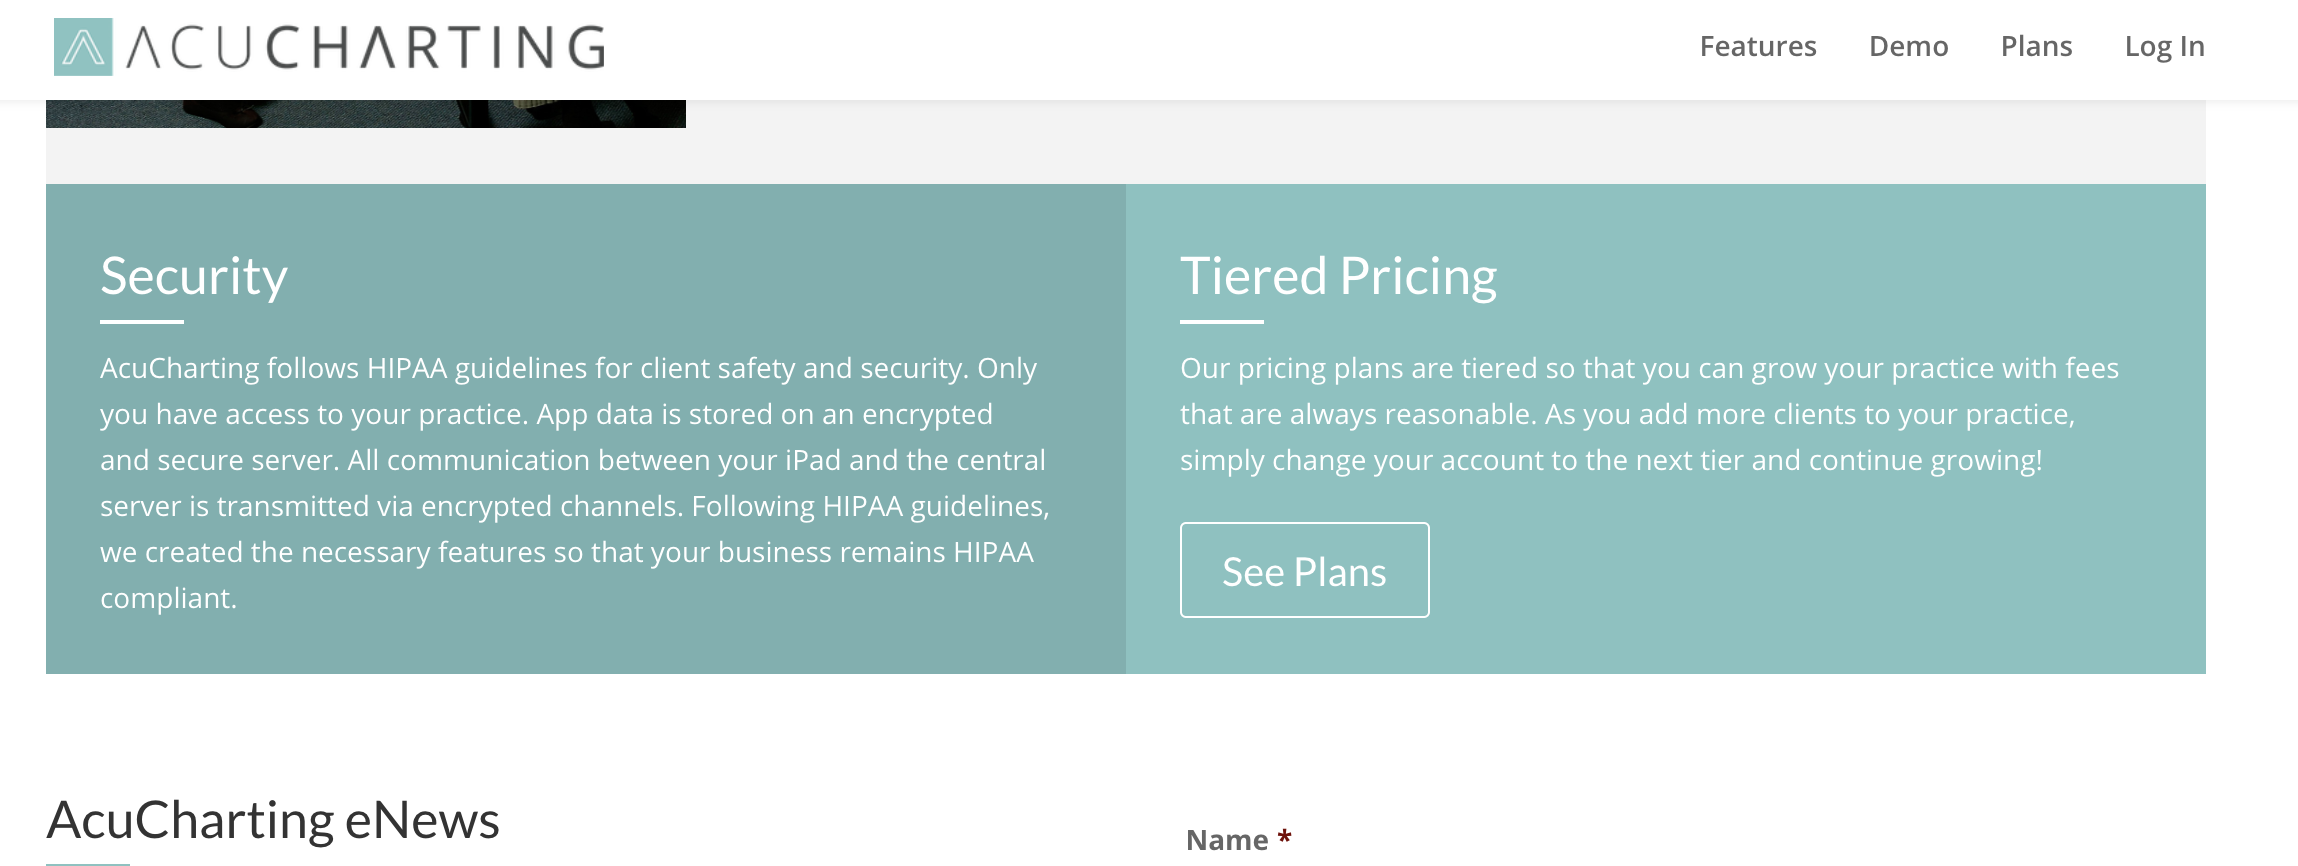Open the Features menu item
The width and height of the screenshot is (2298, 866).
click(x=1757, y=46)
